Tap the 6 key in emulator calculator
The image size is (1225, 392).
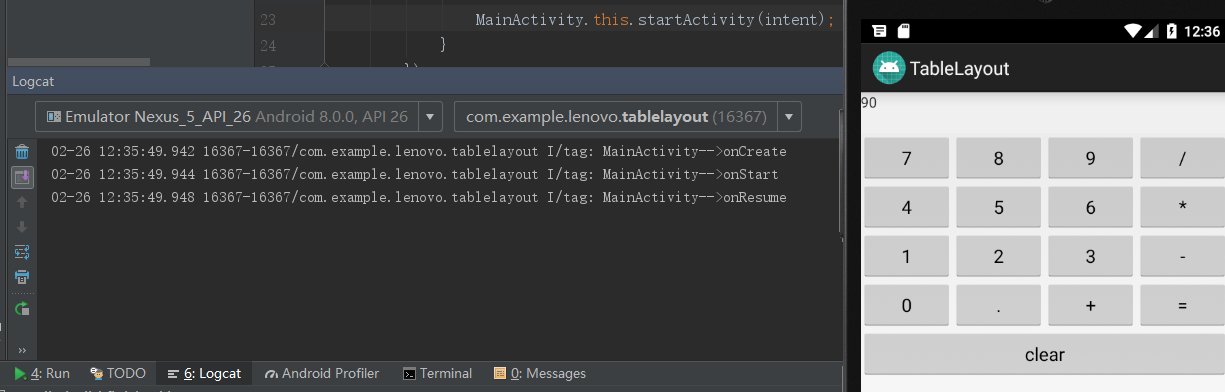point(1090,208)
